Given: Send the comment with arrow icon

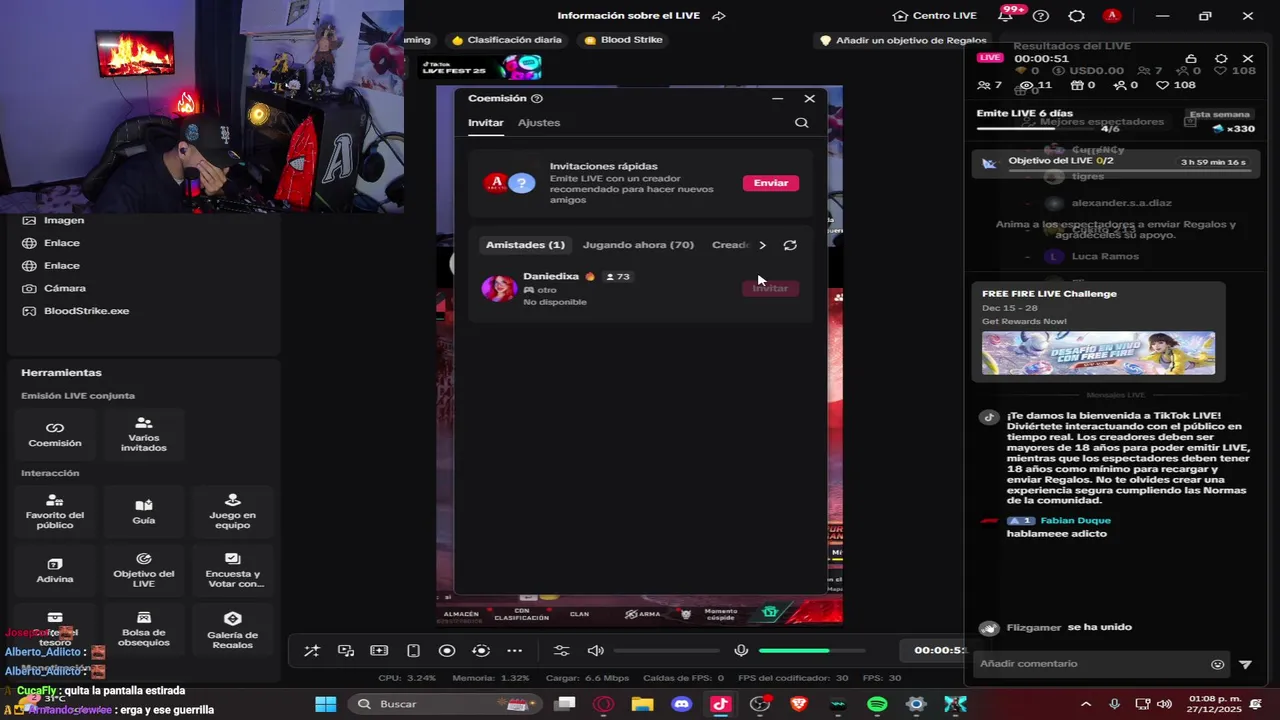Looking at the screenshot, I should tap(1245, 664).
